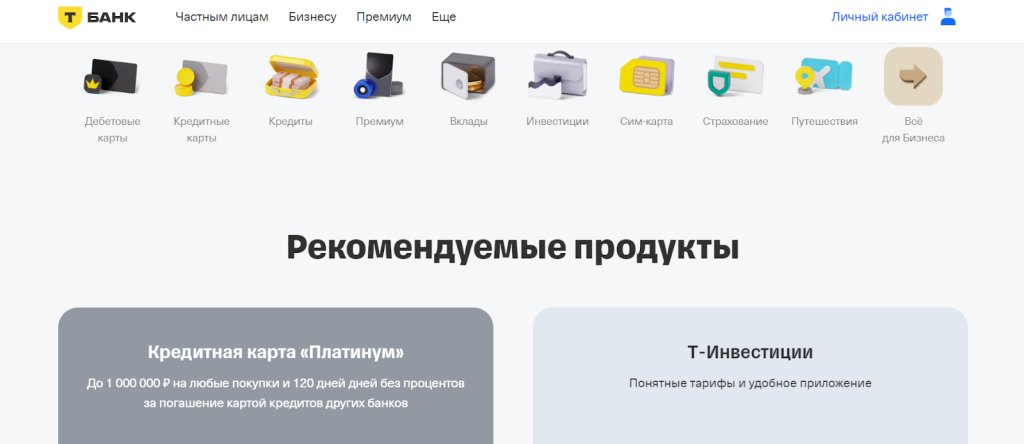Open the Premium black card holder icon

point(379,75)
